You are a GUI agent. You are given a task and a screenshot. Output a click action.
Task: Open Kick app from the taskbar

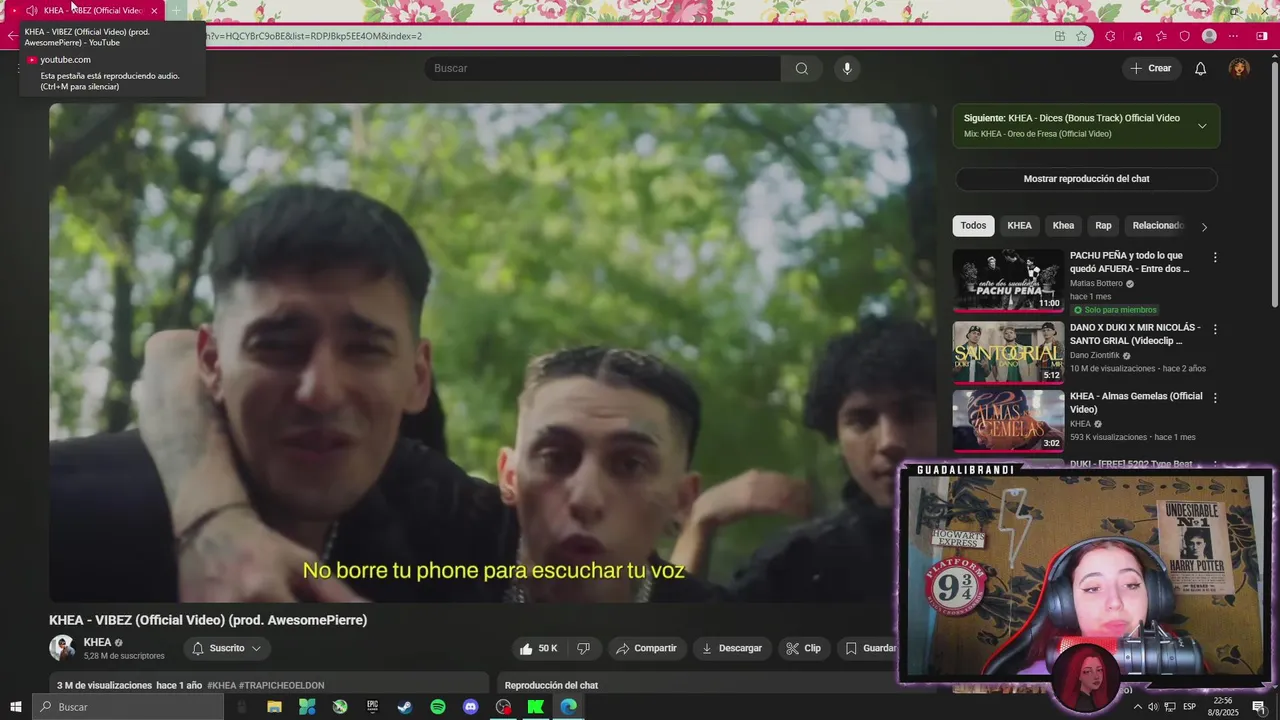(536, 707)
